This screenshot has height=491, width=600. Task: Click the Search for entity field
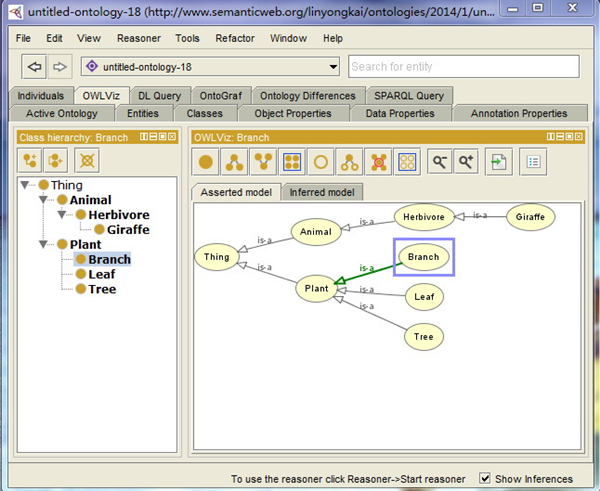coord(463,67)
